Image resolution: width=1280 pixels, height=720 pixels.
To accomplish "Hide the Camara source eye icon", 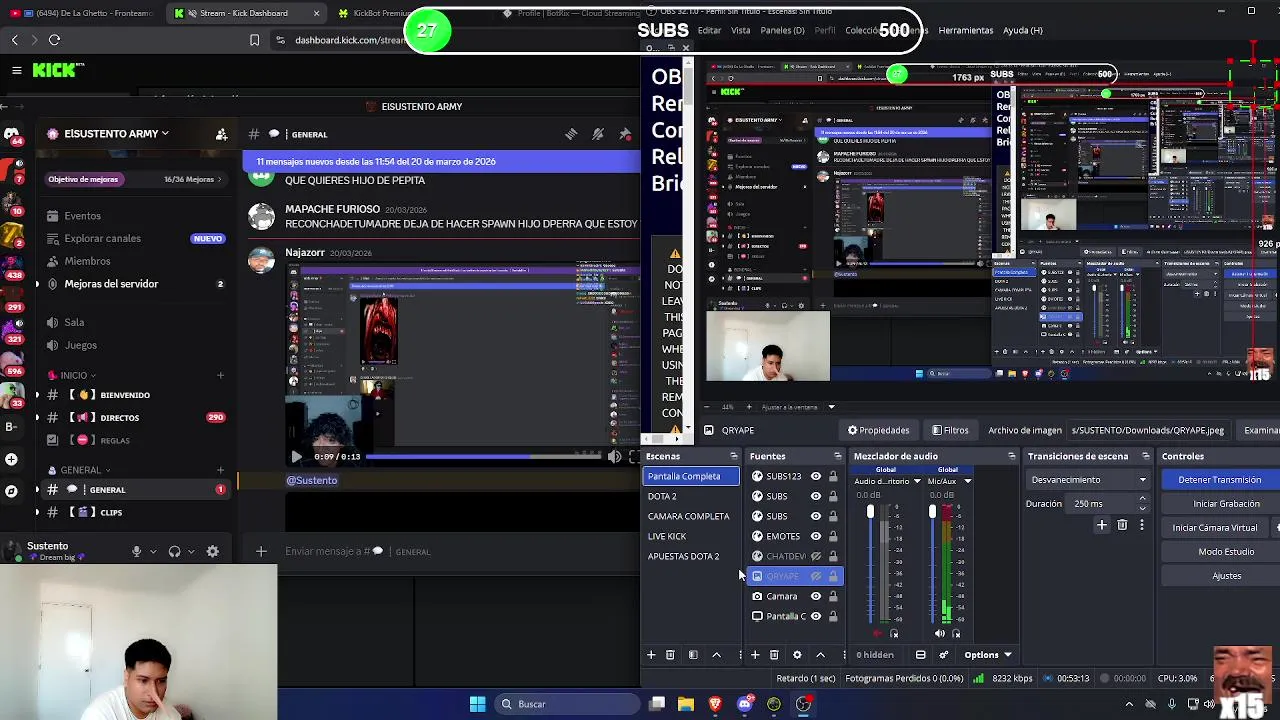I will point(816,596).
